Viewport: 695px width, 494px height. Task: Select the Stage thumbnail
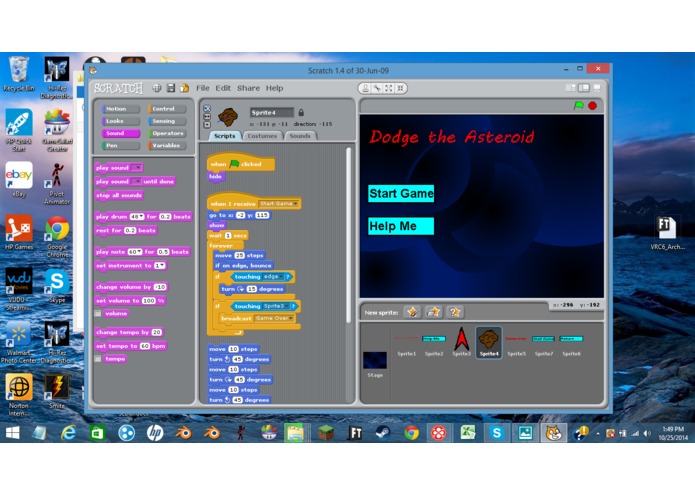pos(375,364)
